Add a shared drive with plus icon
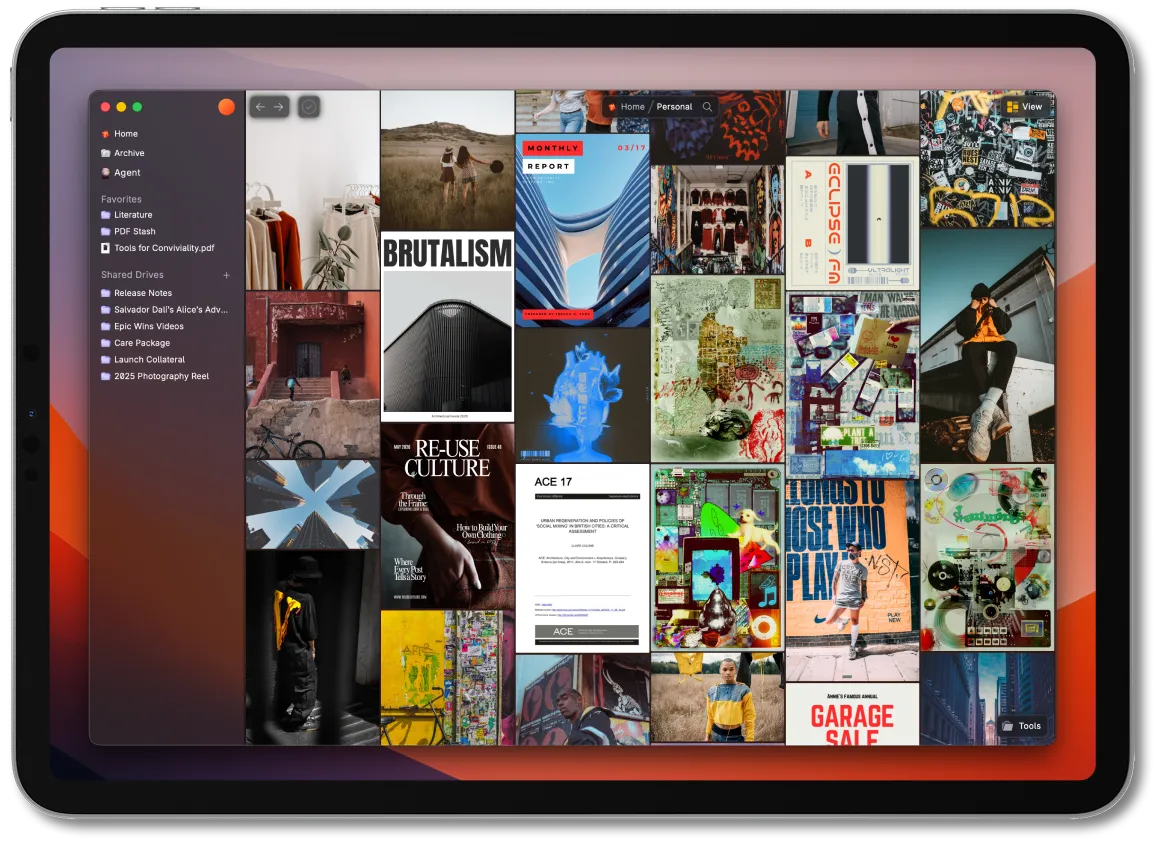Image resolution: width=1163 pixels, height=844 pixels. tap(226, 275)
